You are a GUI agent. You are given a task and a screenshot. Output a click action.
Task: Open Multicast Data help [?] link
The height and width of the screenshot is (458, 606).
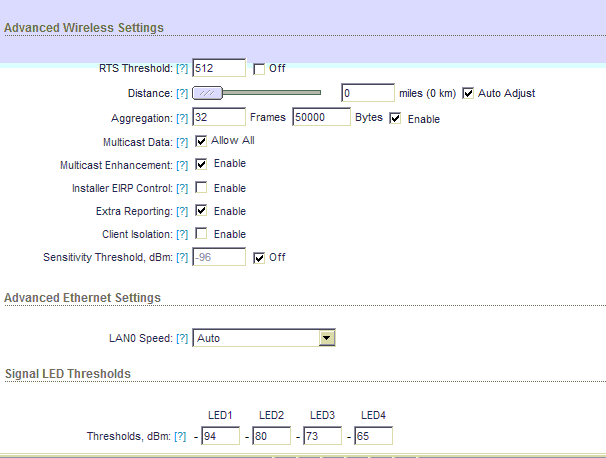182,142
